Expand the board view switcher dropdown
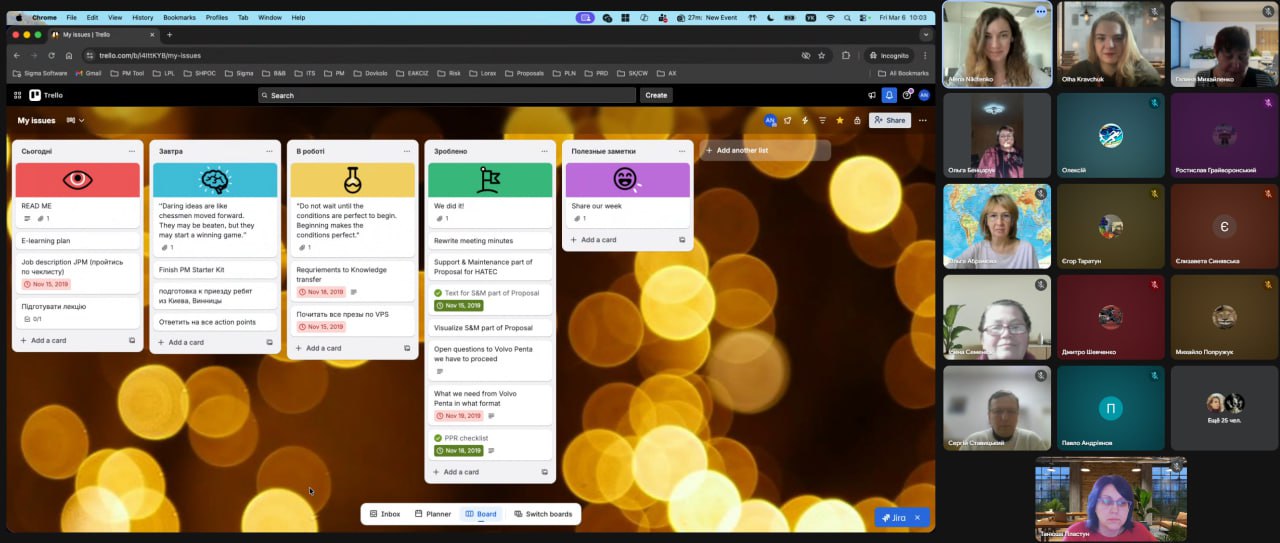 75,120
